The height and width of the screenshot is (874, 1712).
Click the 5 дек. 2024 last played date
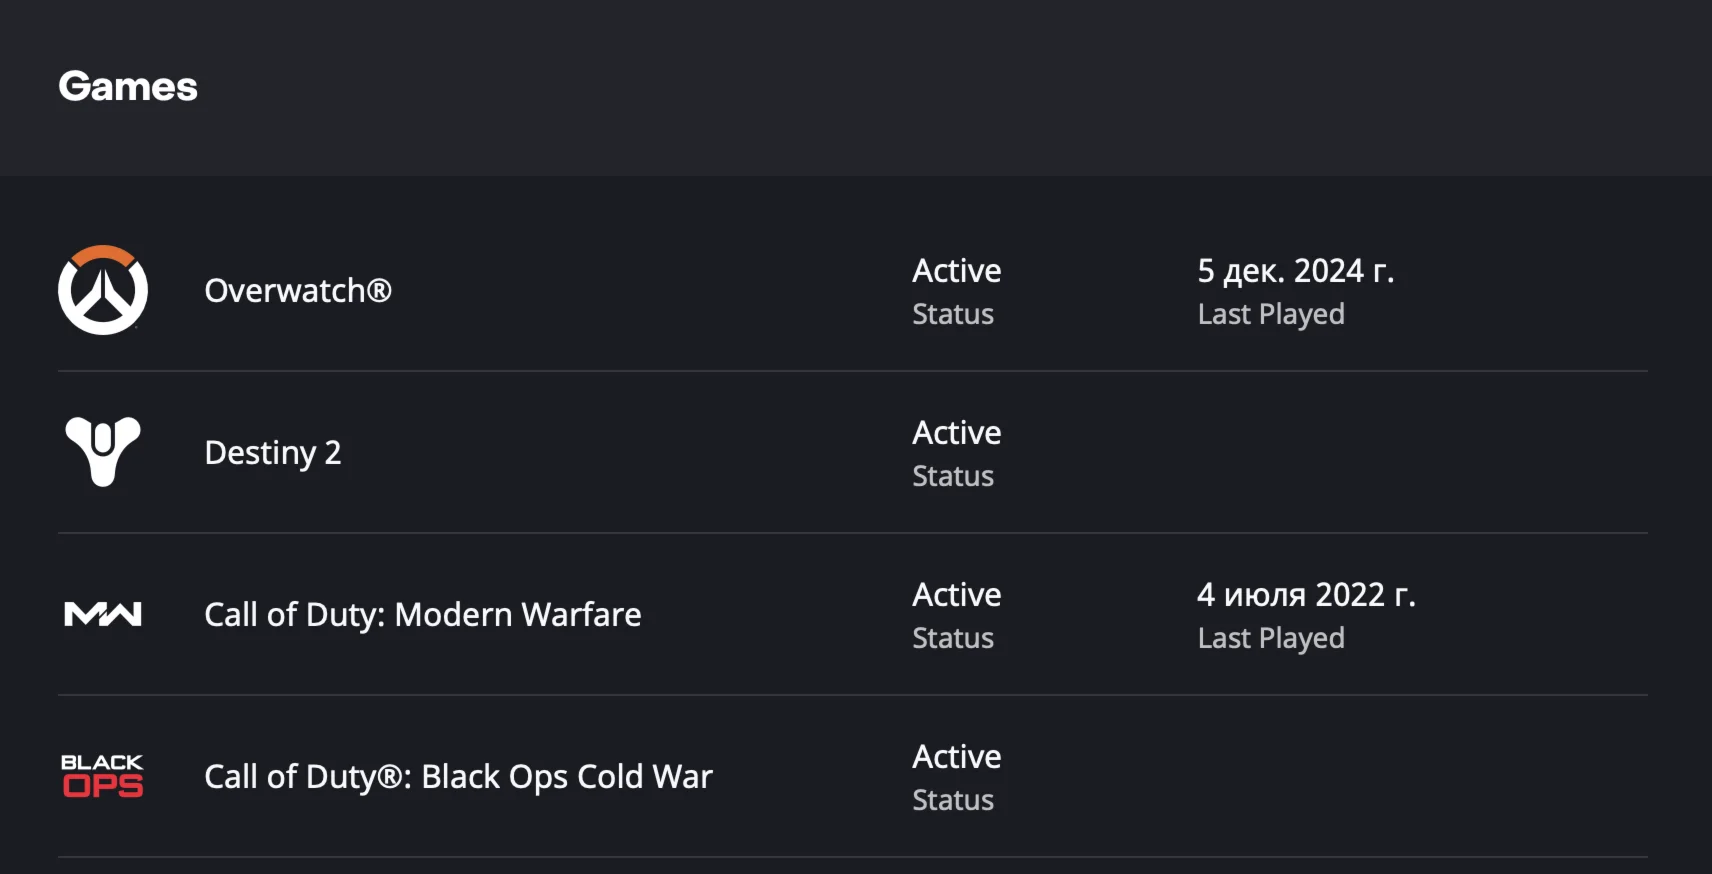click(1298, 270)
